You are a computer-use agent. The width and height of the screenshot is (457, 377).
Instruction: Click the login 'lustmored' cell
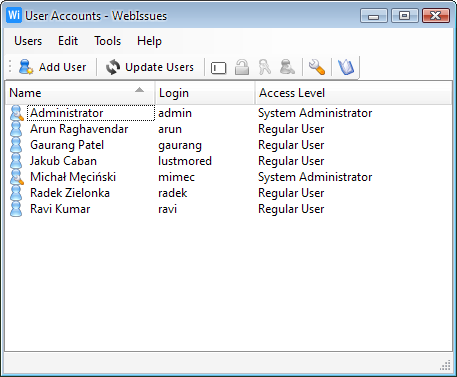[185, 161]
